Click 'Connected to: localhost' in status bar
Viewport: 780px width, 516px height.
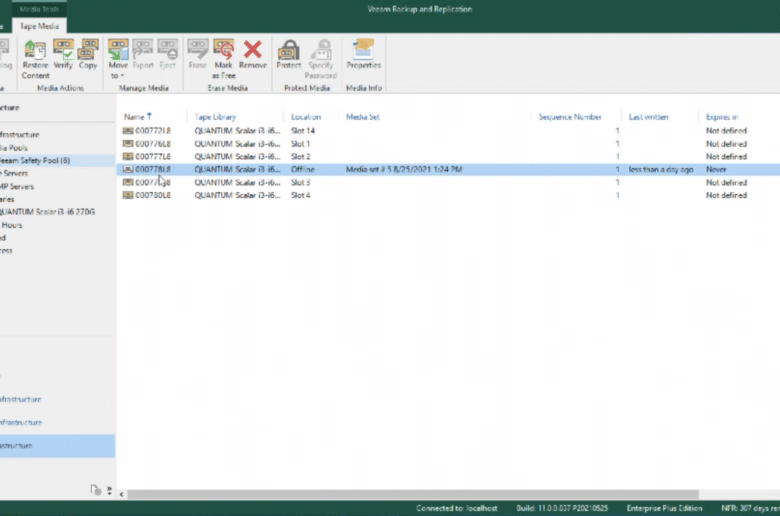(457, 508)
